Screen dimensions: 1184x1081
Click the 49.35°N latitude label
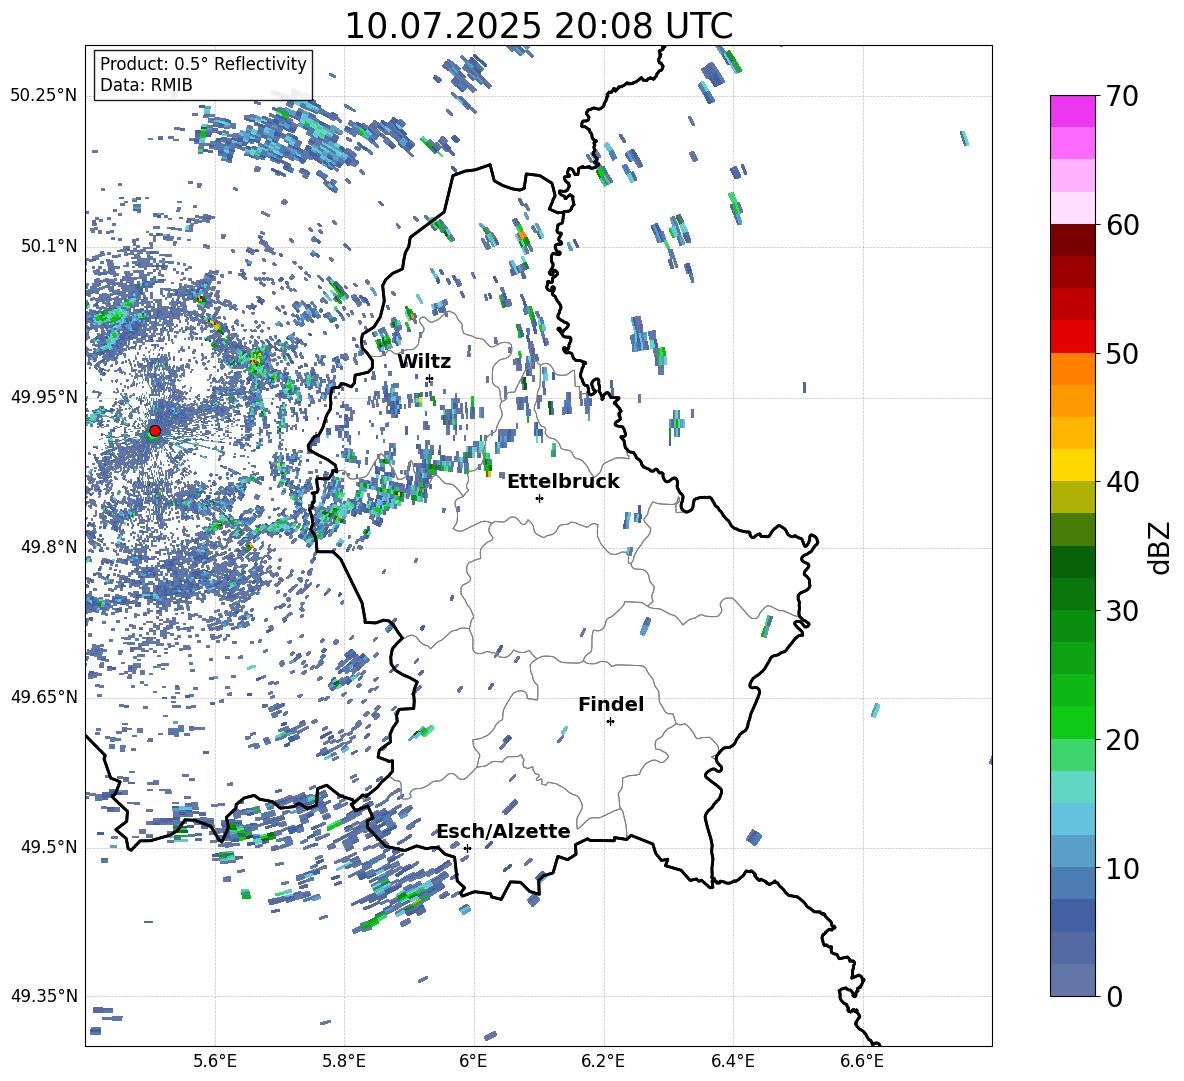click(44, 996)
